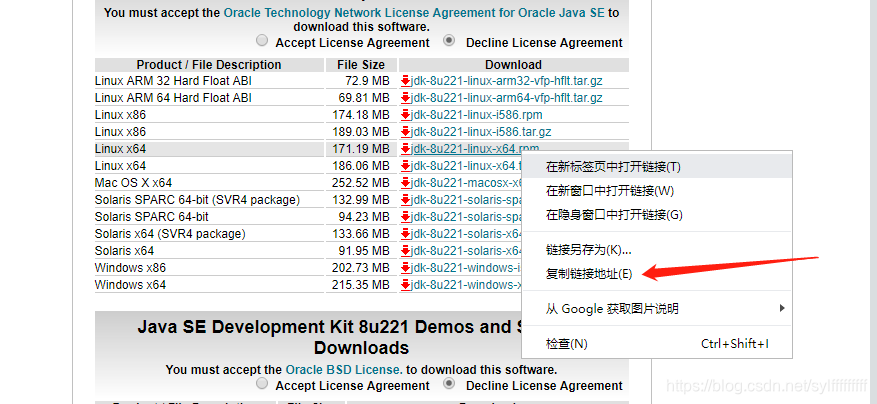Choose 检查(N) from context menu
Viewport: 877px width, 404px height.
tap(657, 344)
